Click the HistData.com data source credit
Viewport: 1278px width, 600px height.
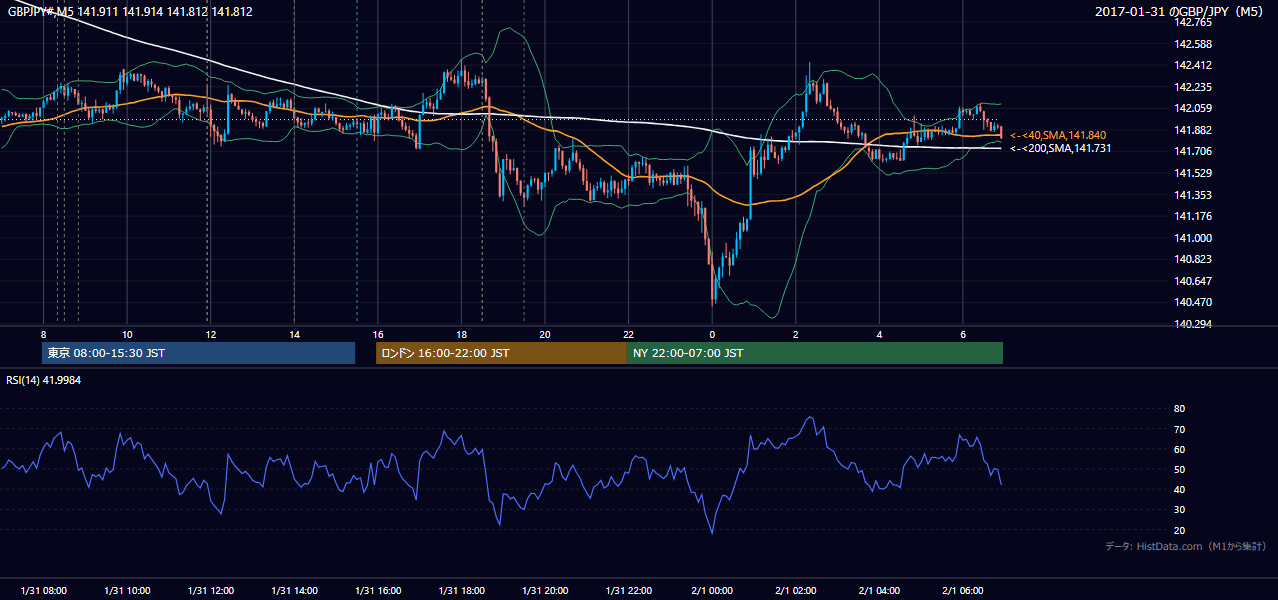(x=1186, y=546)
